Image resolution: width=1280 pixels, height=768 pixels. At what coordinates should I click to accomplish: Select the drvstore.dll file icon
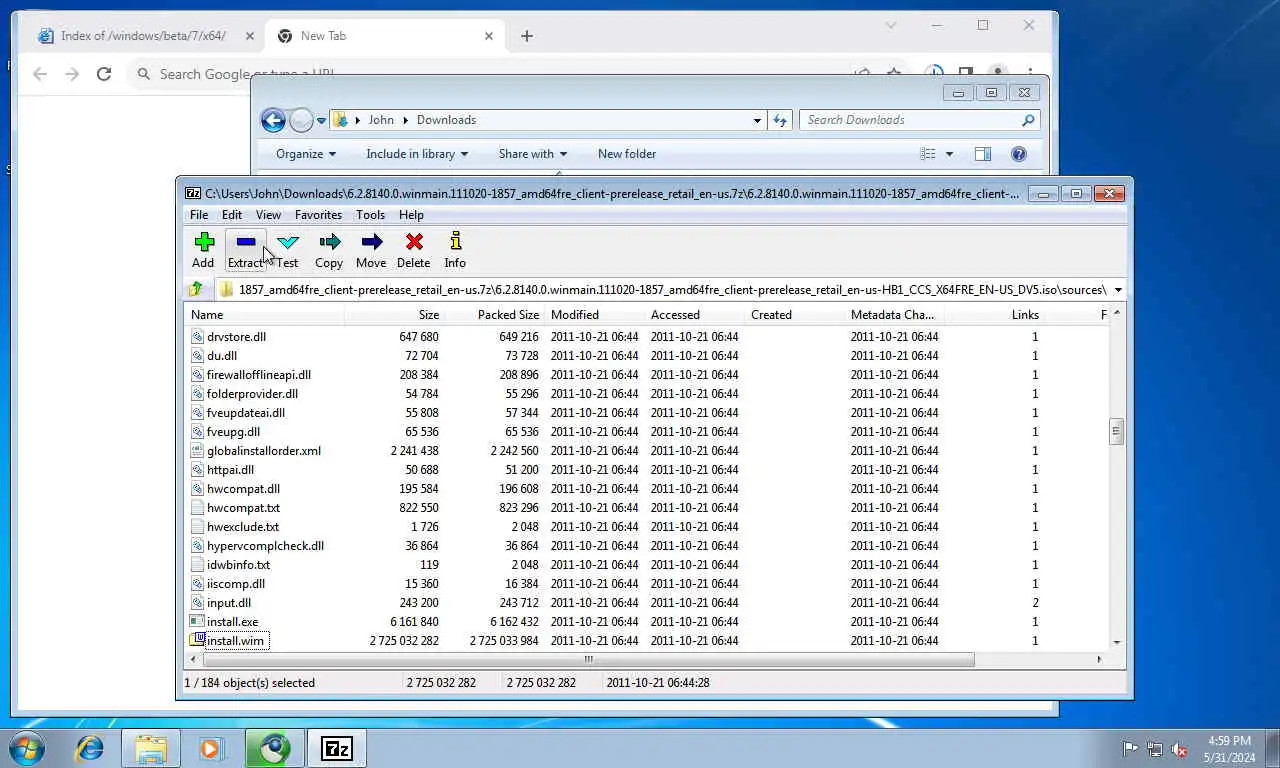point(197,337)
